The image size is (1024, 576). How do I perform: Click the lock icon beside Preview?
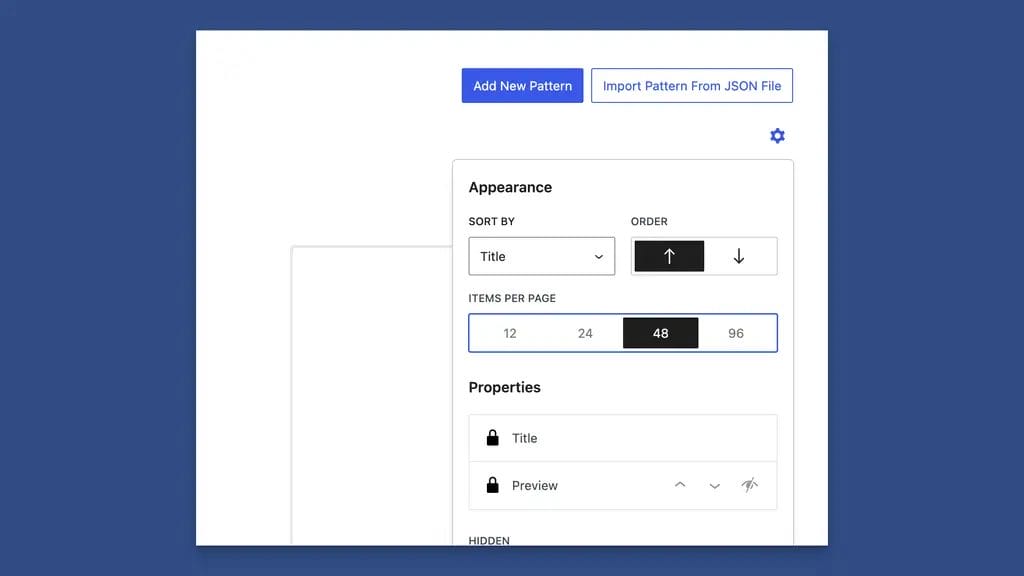(x=492, y=485)
